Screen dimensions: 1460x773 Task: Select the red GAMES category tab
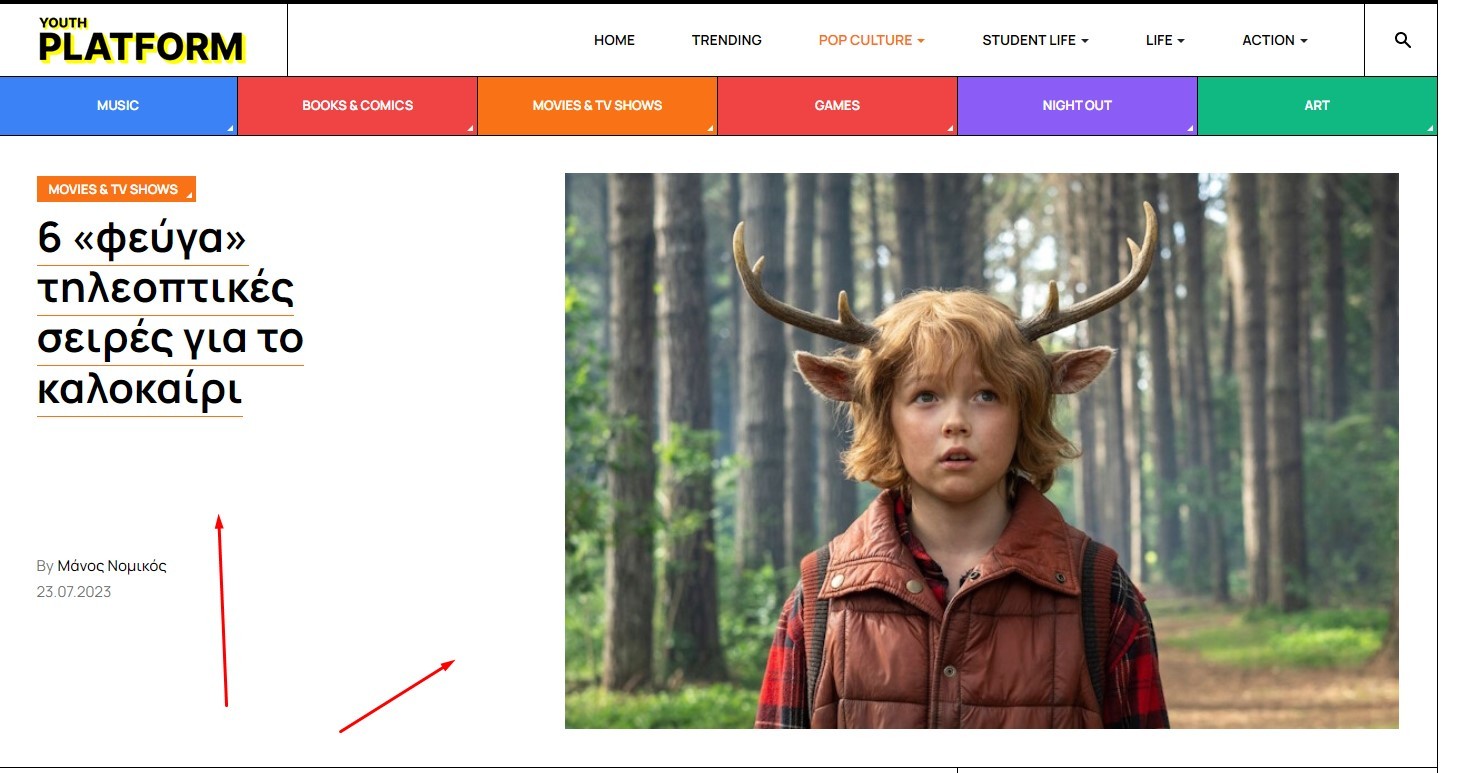point(837,105)
